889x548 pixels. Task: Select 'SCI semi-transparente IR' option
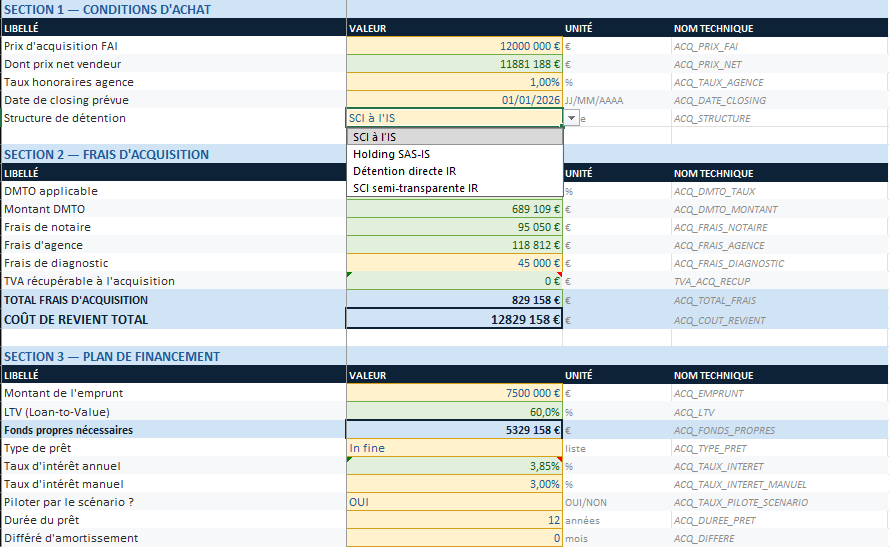tap(455, 188)
